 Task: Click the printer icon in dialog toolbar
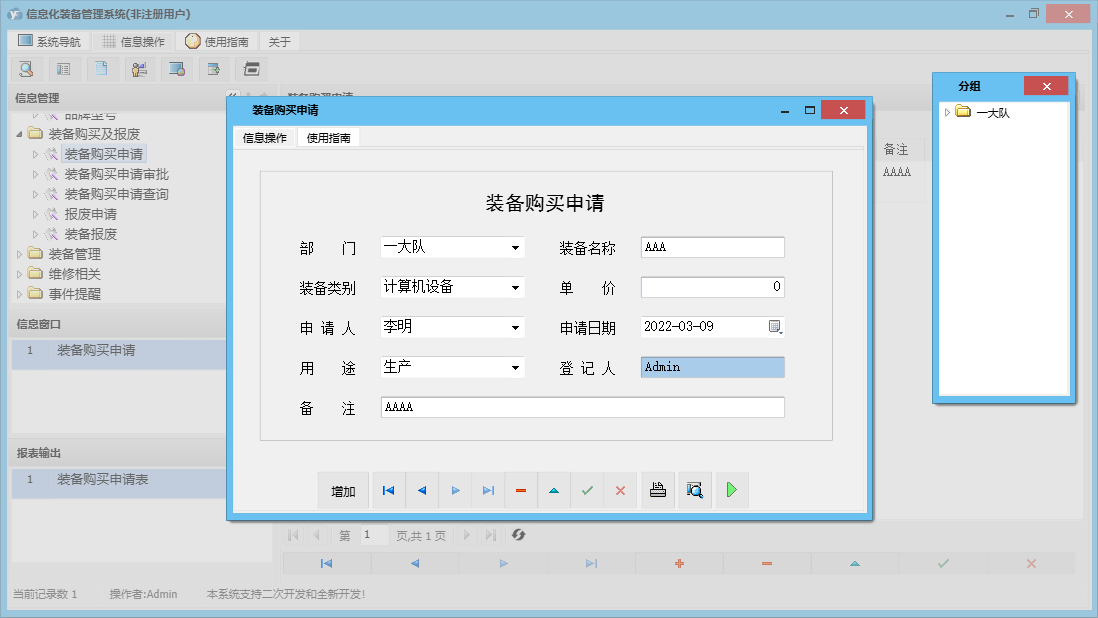[658, 491]
